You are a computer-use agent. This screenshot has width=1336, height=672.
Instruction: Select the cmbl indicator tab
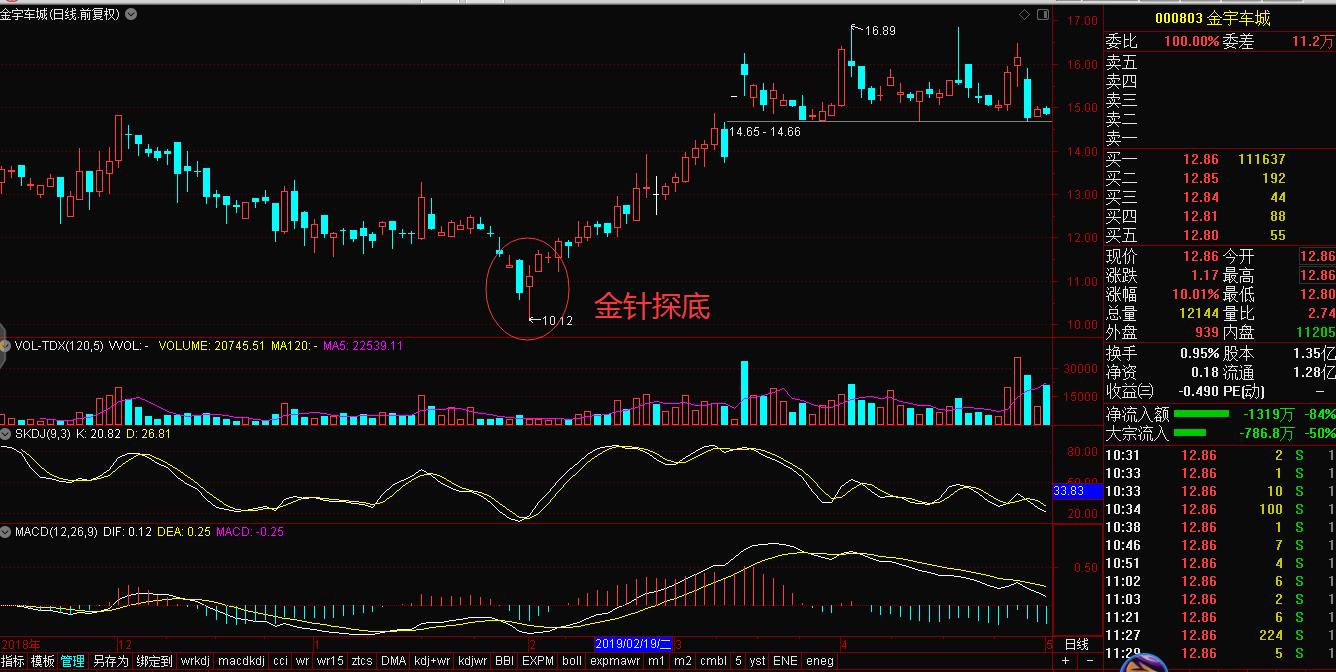pos(713,661)
